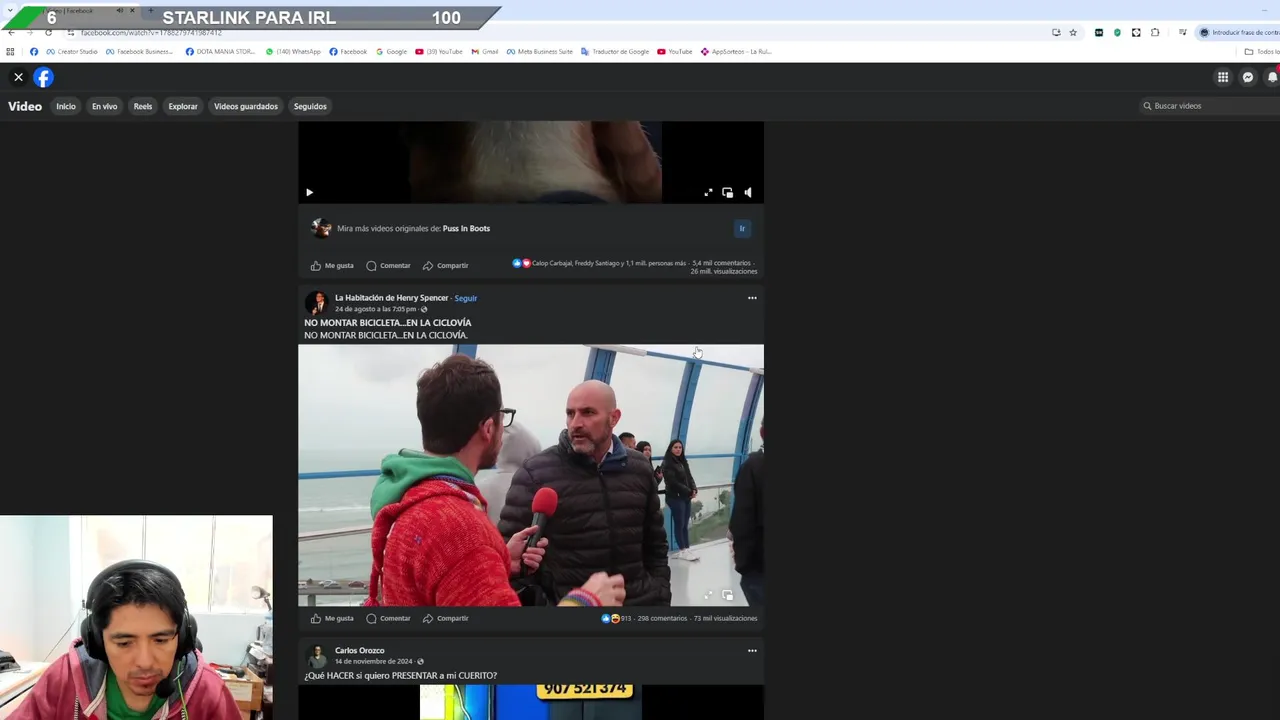This screenshot has height=720, width=1280.
Task: Open the Extensions puzzle icon
Action: (x=1155, y=33)
